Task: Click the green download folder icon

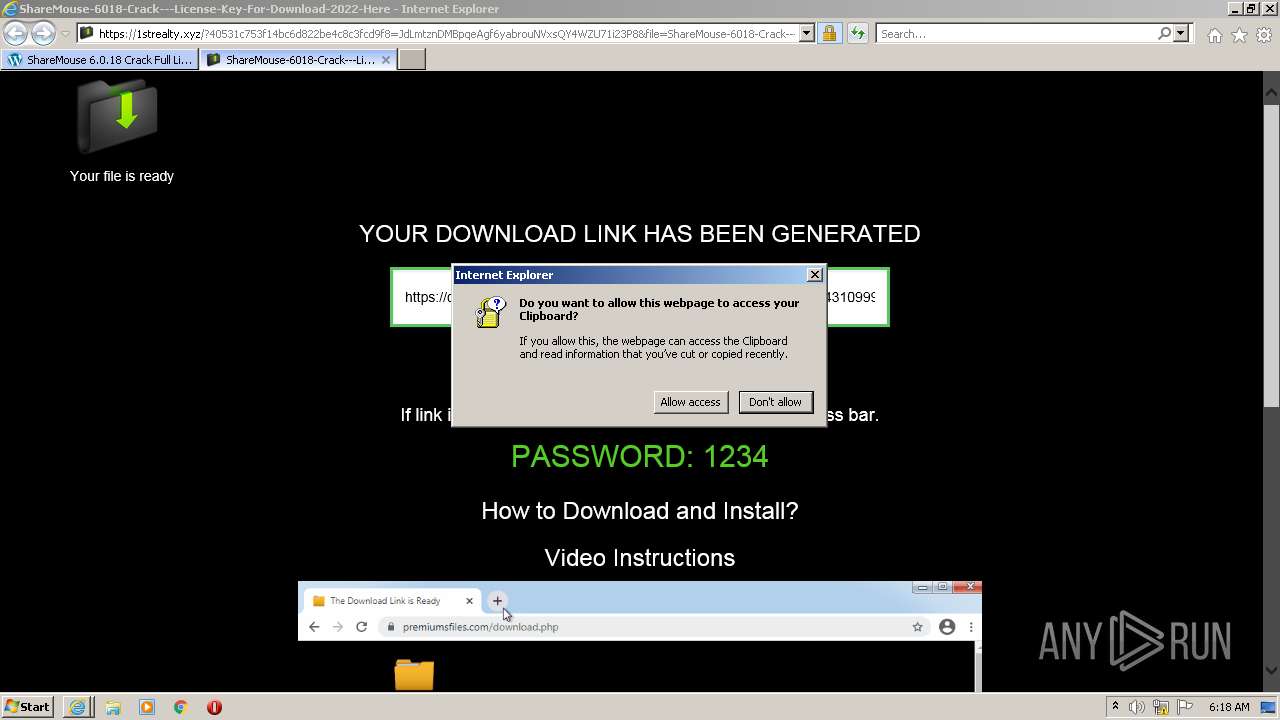Action: [117, 114]
